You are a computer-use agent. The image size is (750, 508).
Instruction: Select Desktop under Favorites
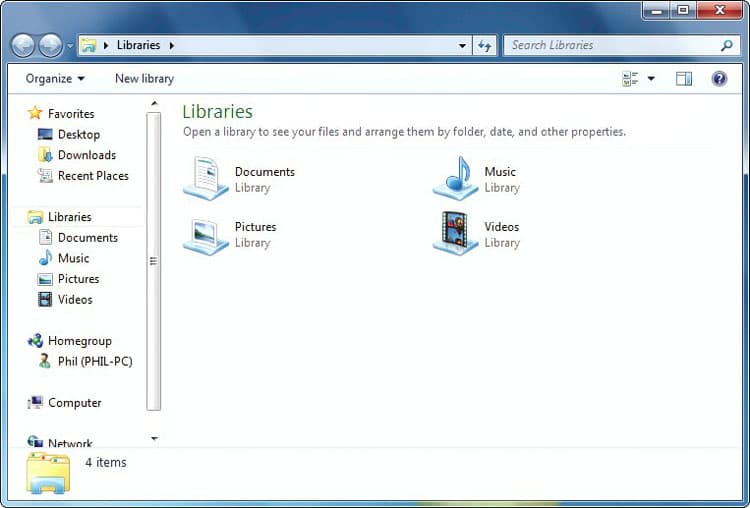(x=78, y=134)
